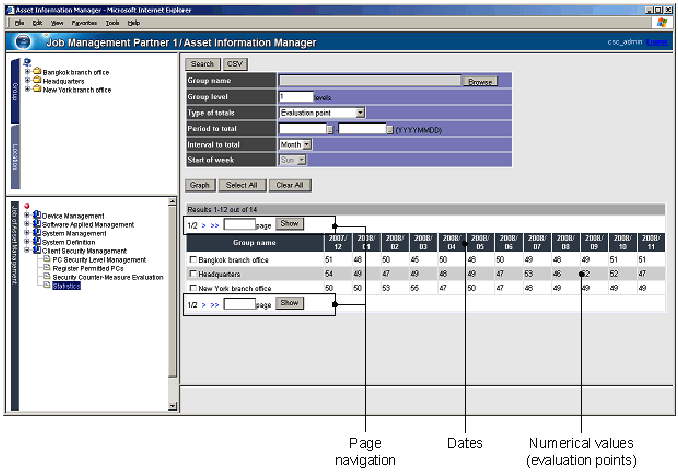Open the Interval to total dropdown
678x474 pixels.
306,145
